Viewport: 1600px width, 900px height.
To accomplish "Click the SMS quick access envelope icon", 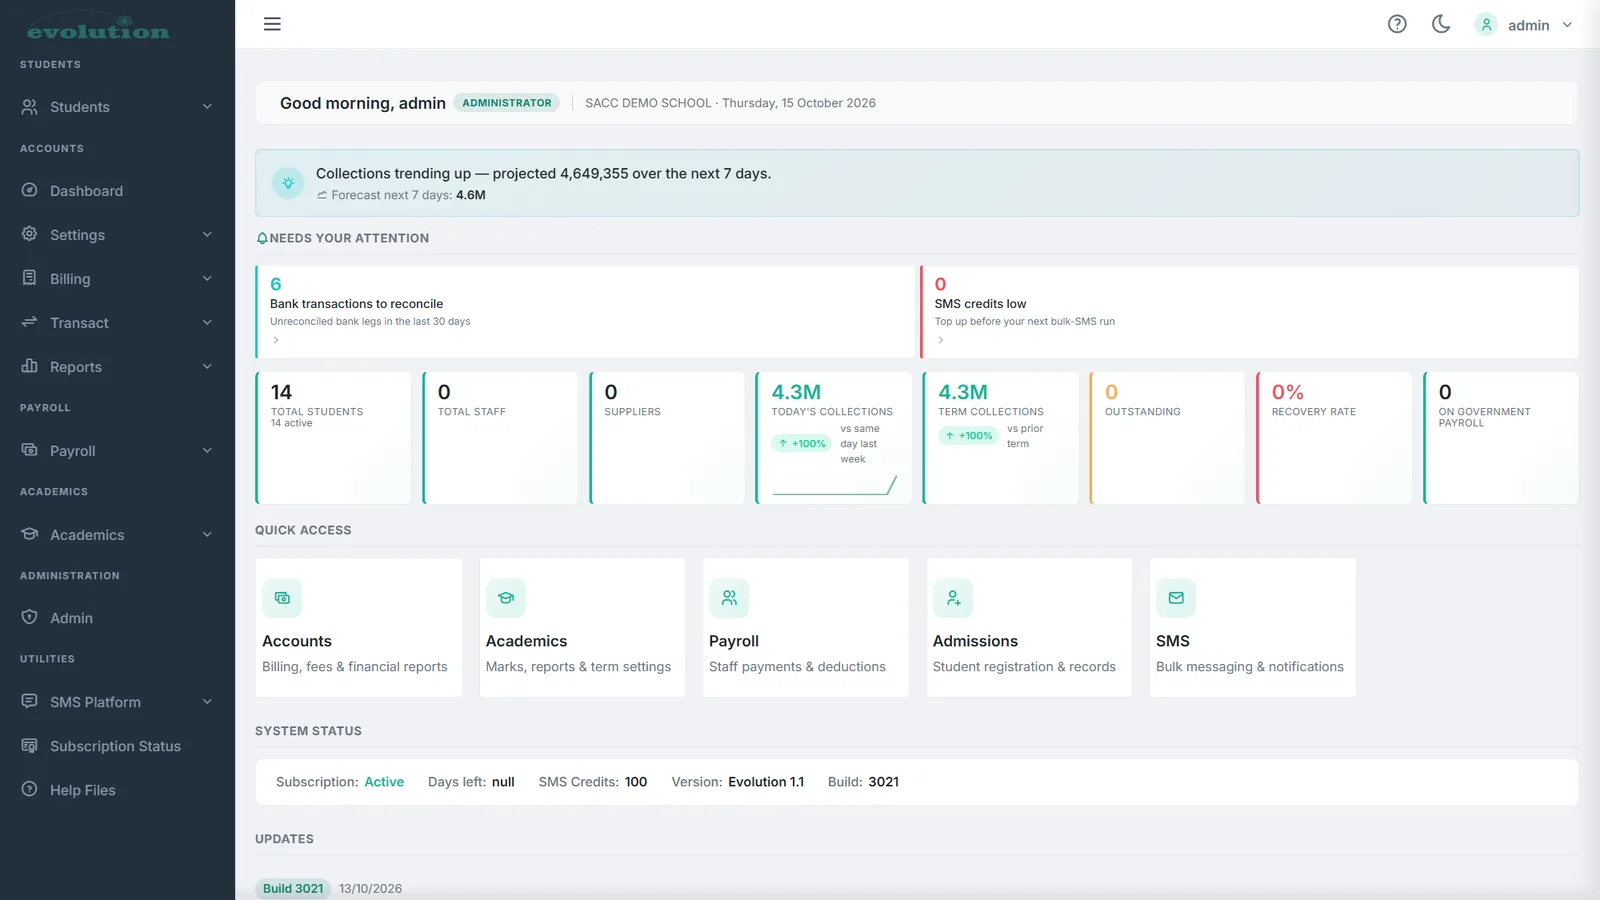I will click(1176, 598).
